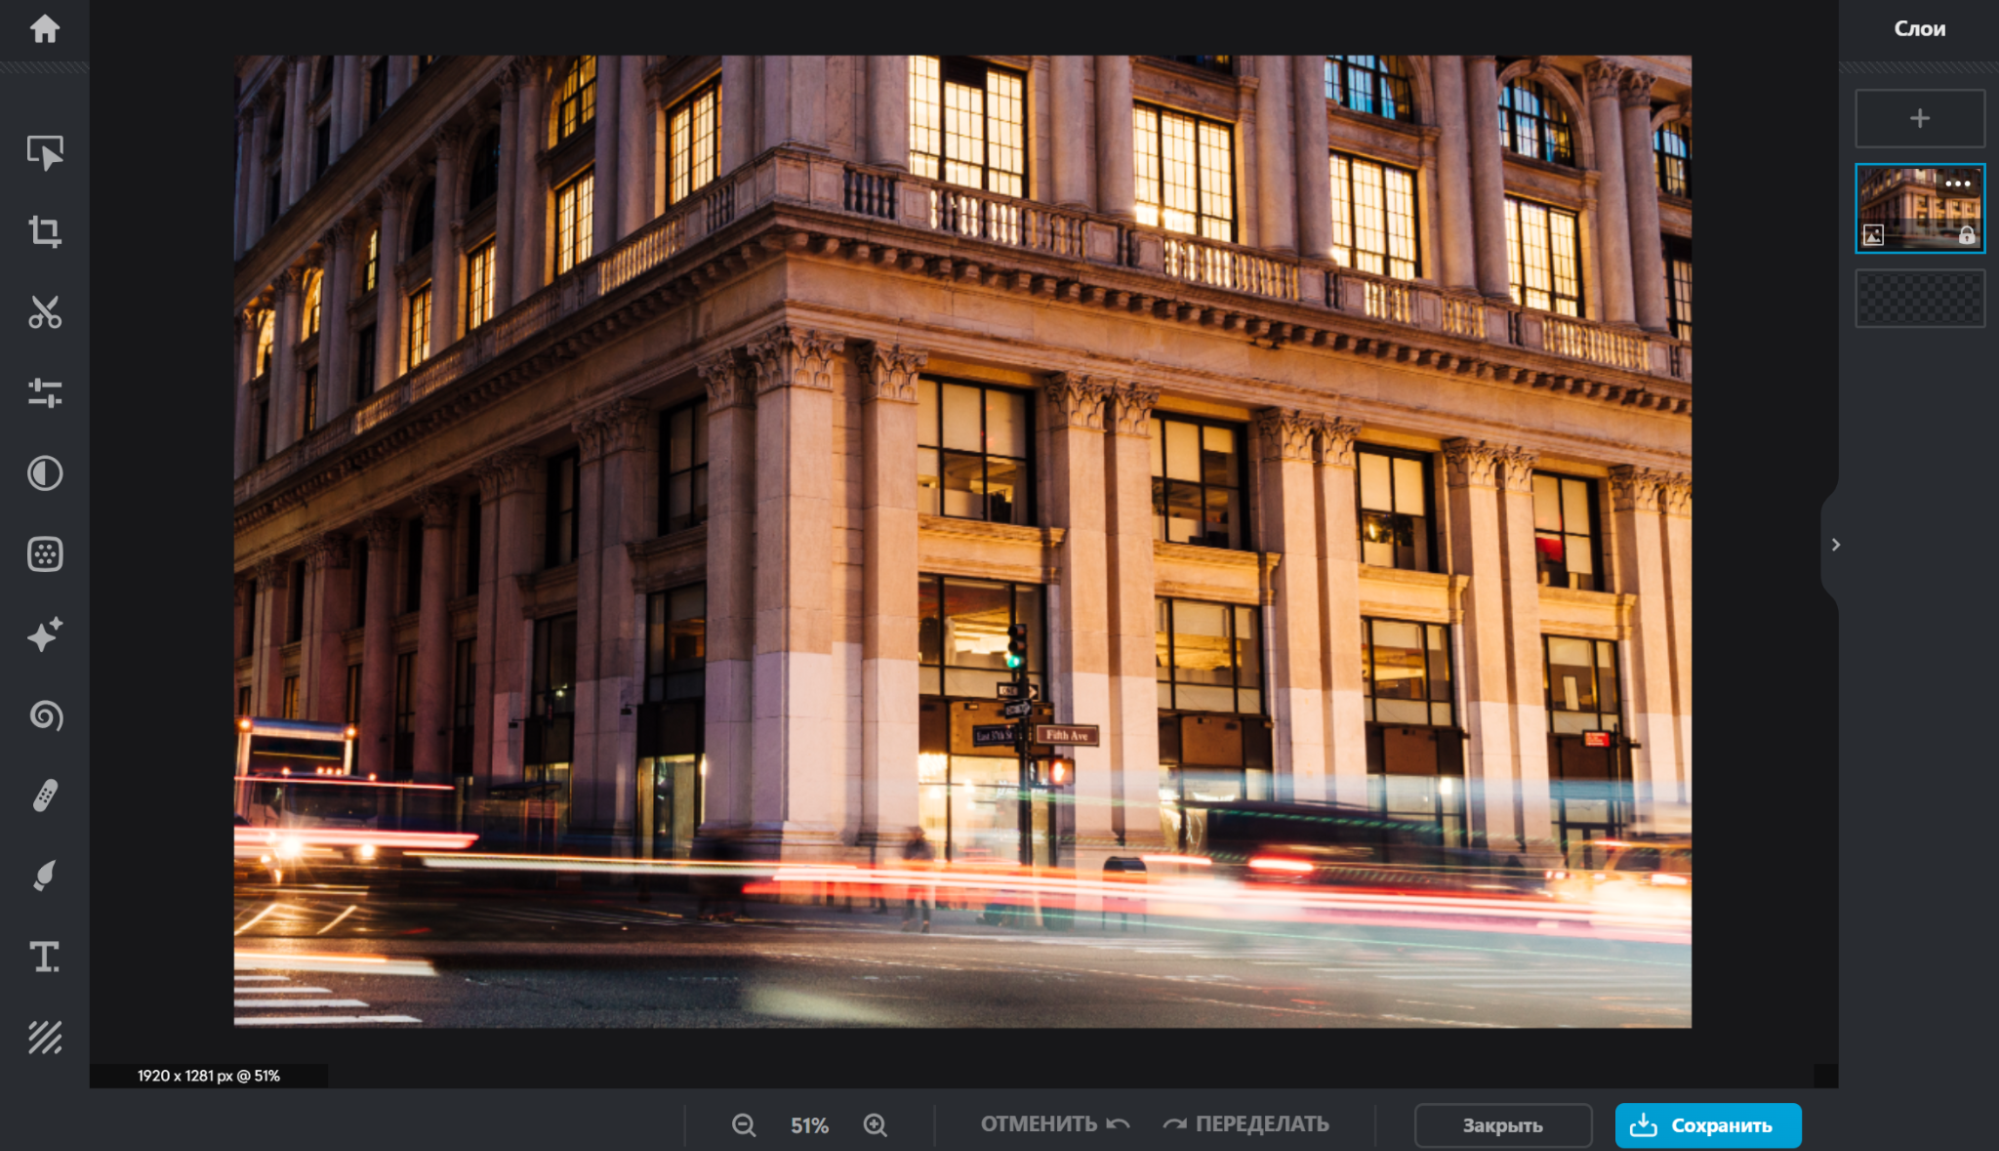Open the AI sparkle tool
Image resolution: width=1999 pixels, height=1151 pixels.
(44, 635)
